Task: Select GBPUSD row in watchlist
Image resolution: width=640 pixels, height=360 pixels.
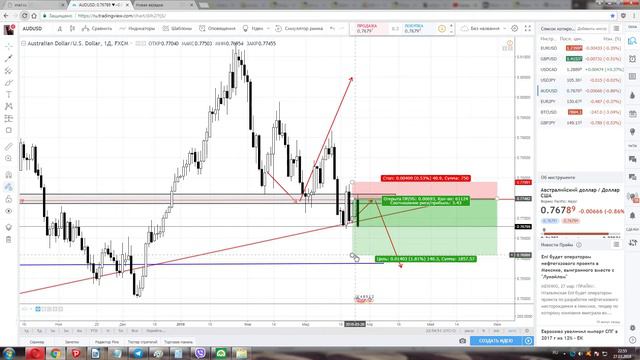Action: [580, 59]
